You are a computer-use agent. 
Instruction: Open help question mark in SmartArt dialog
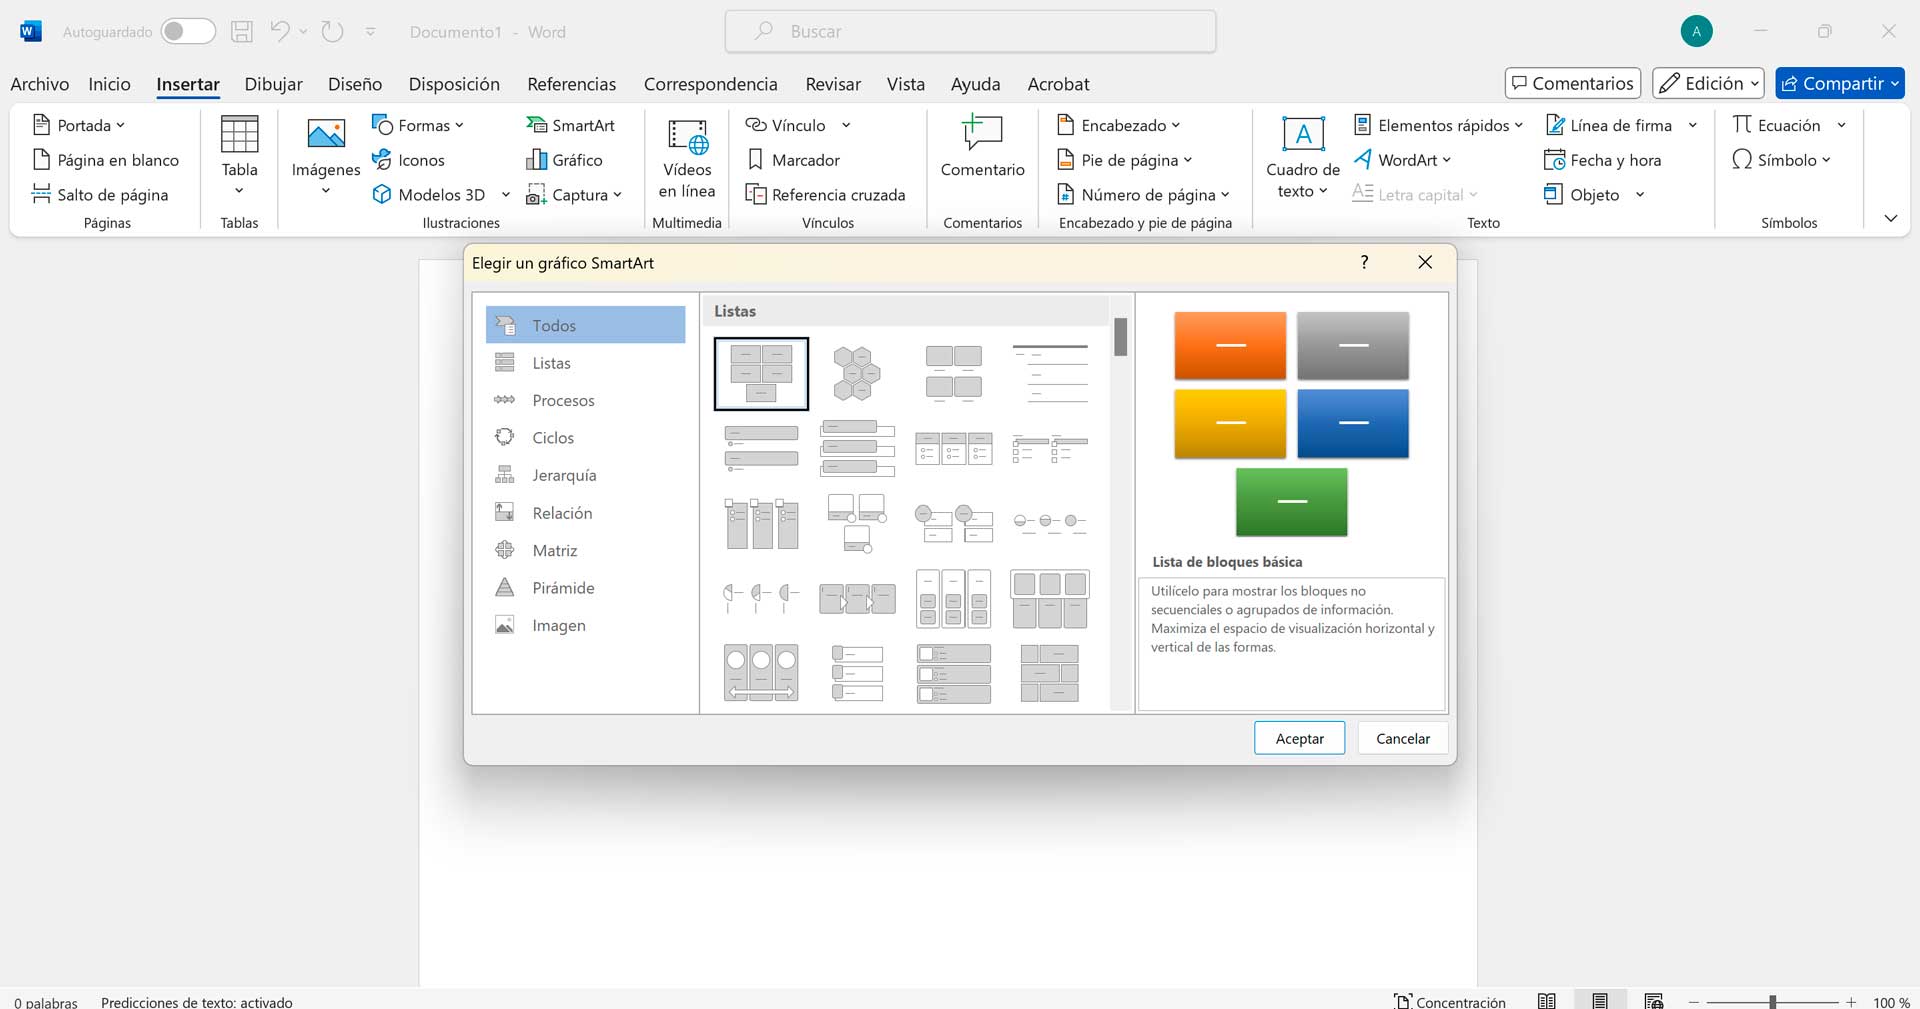point(1364,262)
